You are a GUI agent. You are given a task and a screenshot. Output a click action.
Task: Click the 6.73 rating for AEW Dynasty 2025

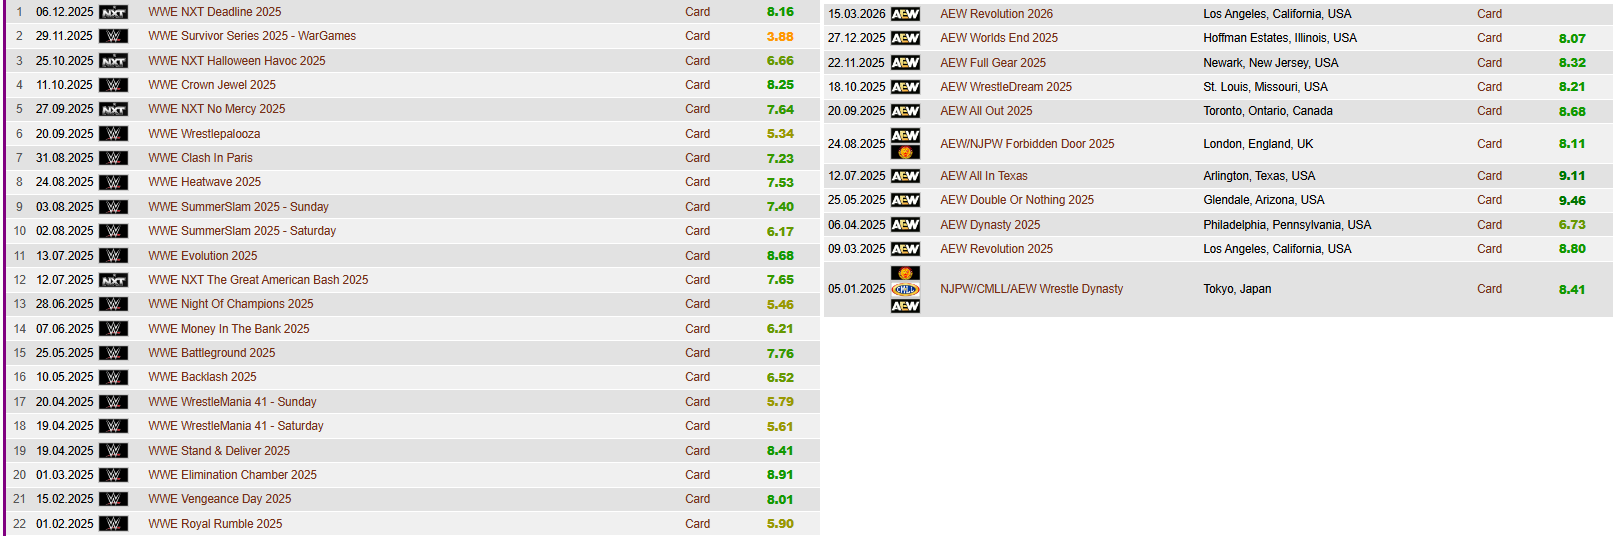coord(1572,225)
